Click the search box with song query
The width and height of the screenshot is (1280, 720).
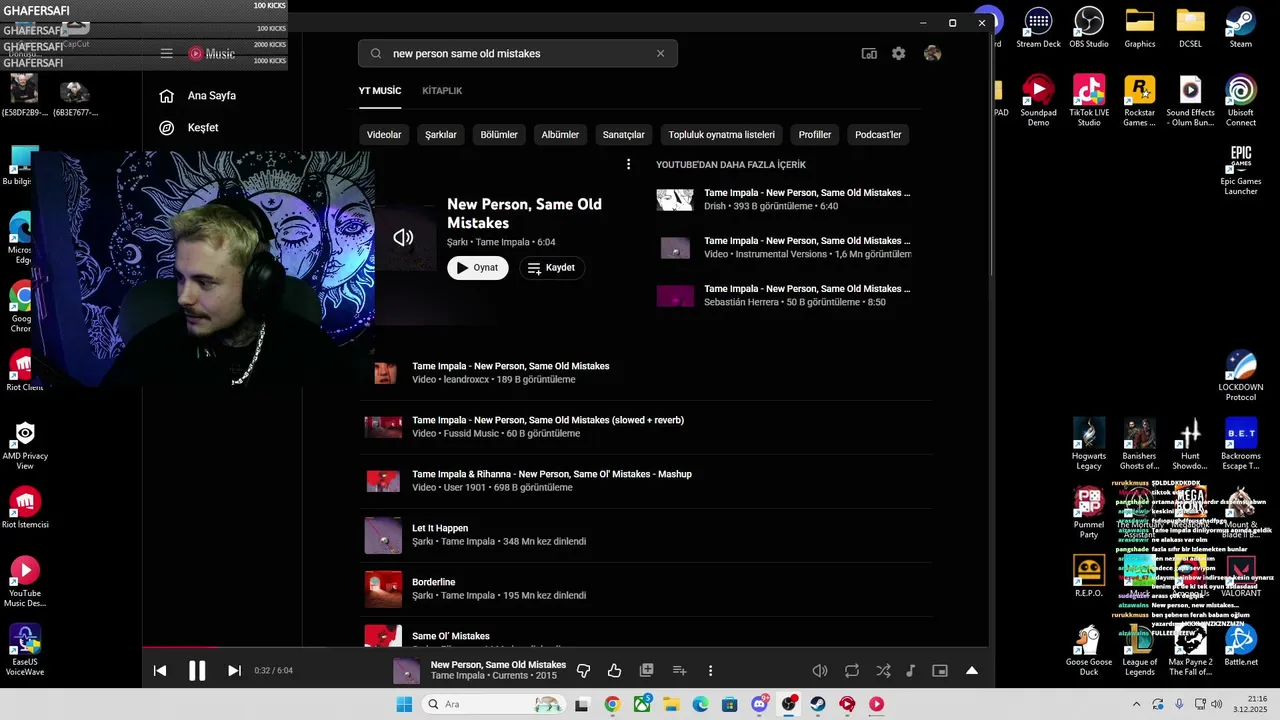pyautogui.click(x=518, y=54)
